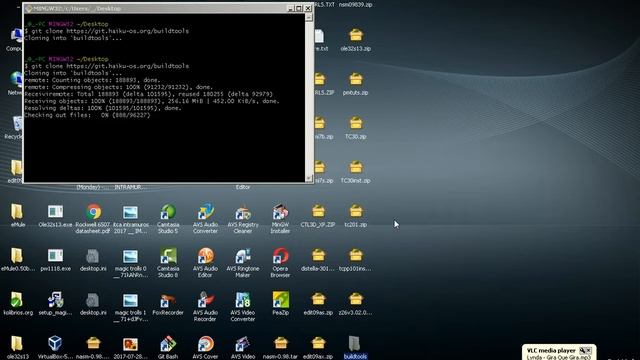The width and height of the screenshot is (640, 360).
Task: Select the distella-301 archive
Action: [318, 259]
